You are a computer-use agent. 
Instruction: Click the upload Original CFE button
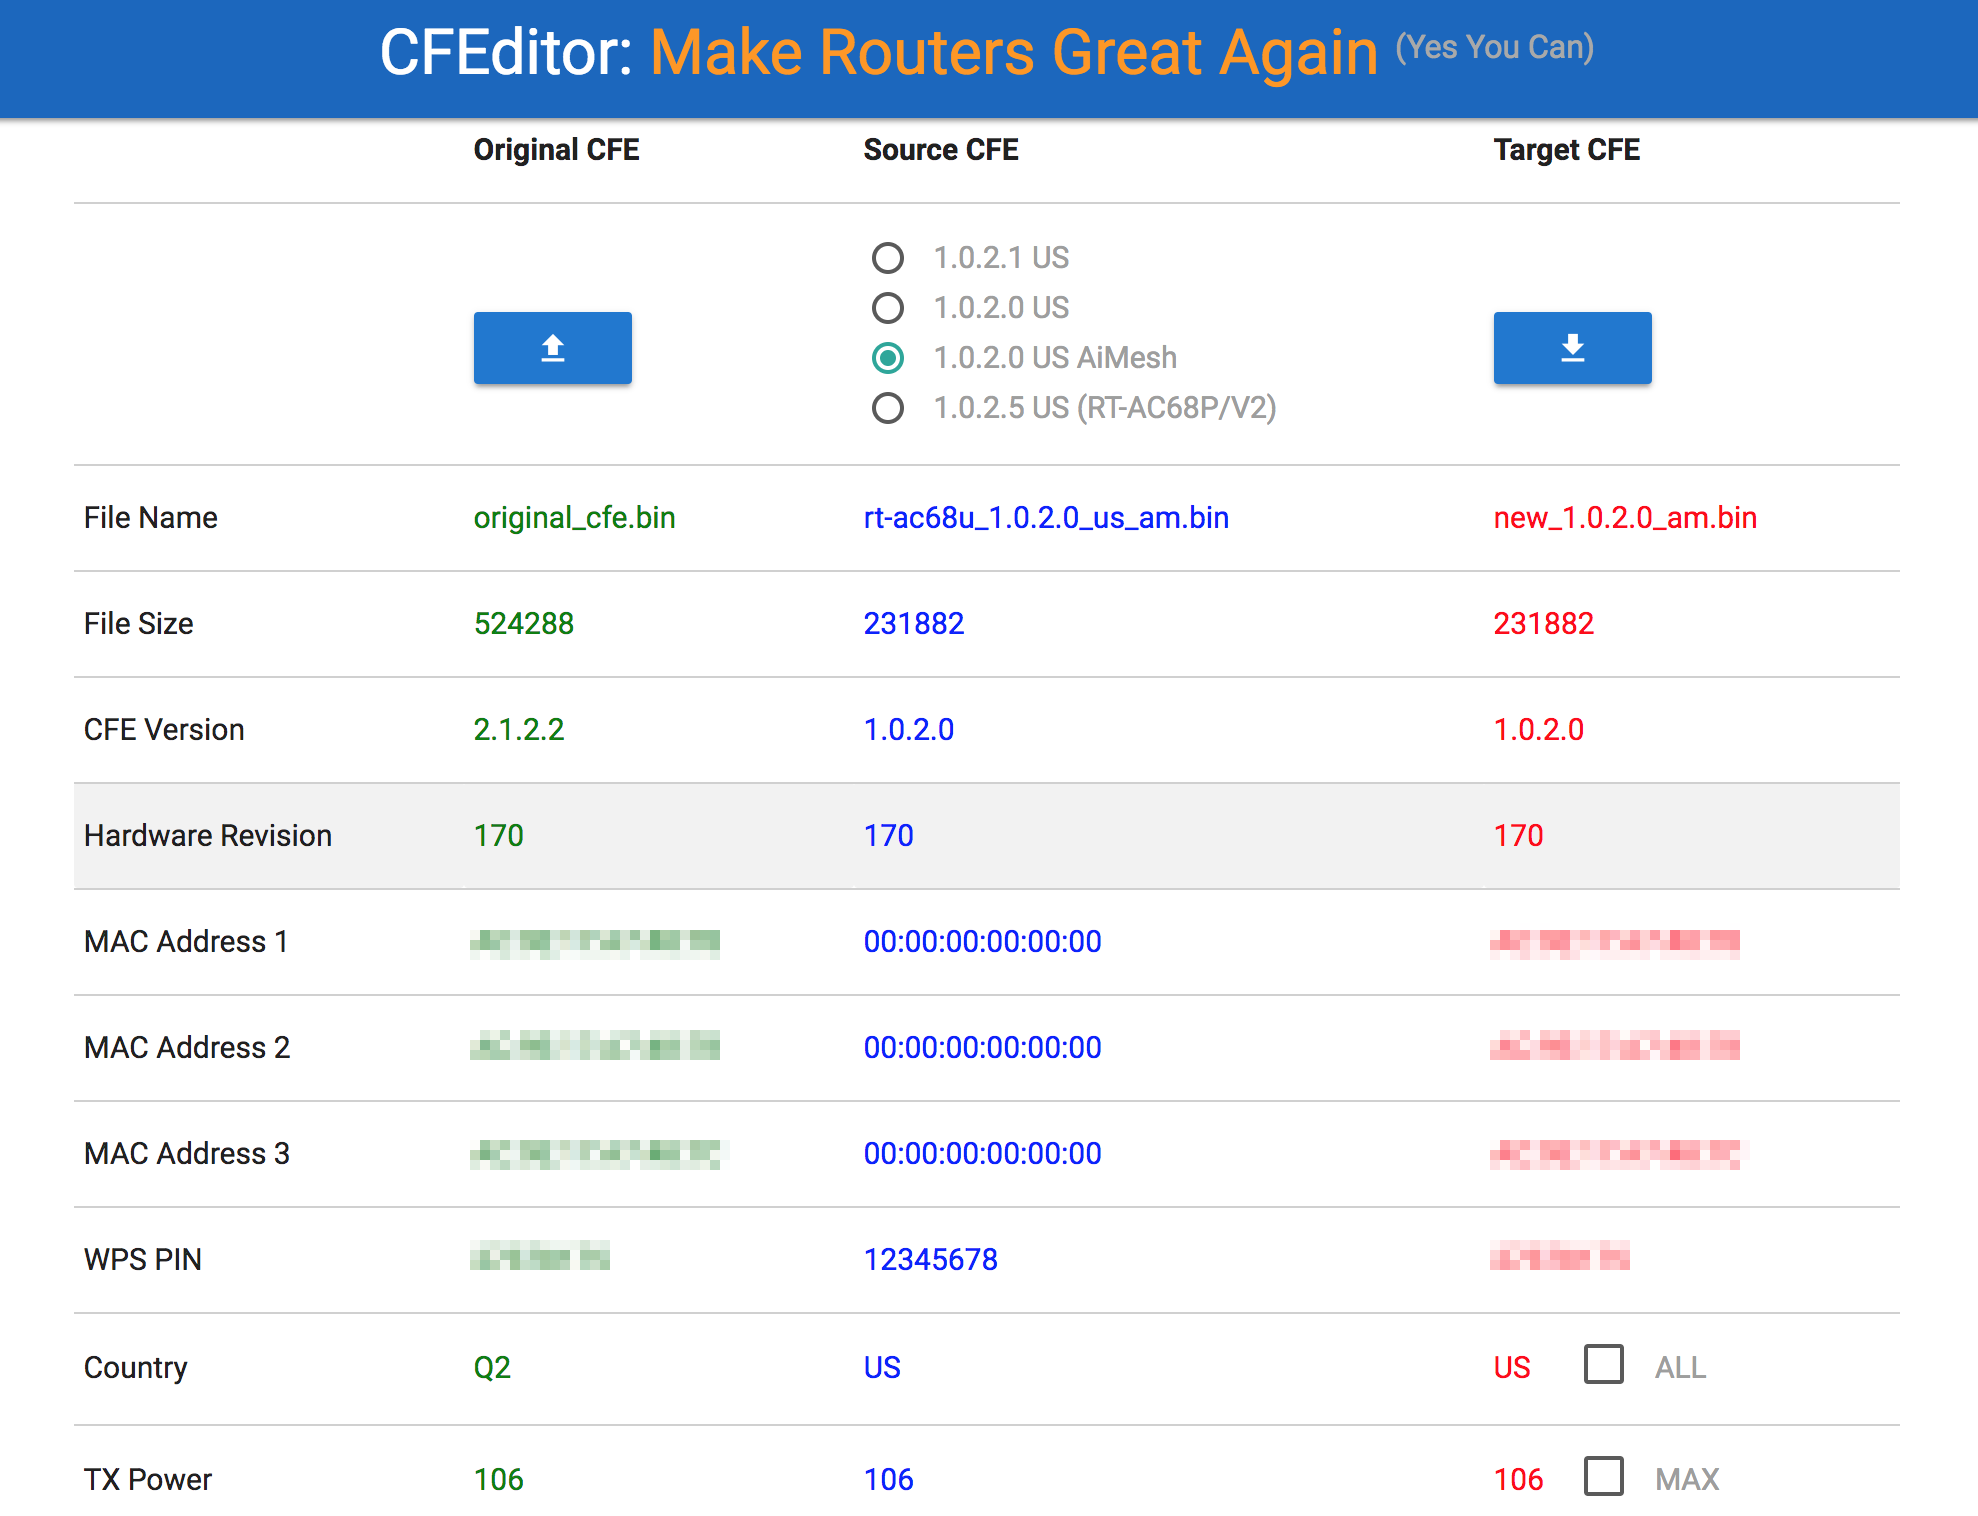point(552,348)
